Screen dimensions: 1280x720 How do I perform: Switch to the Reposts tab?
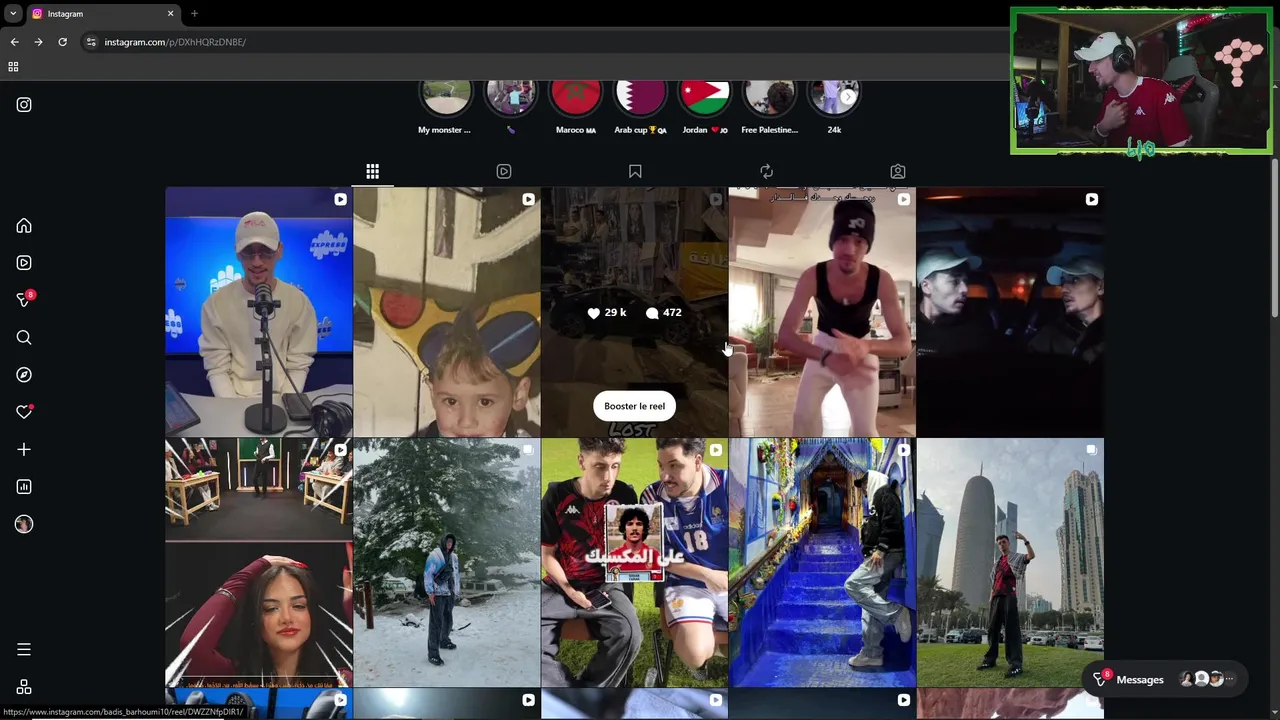coord(767,172)
